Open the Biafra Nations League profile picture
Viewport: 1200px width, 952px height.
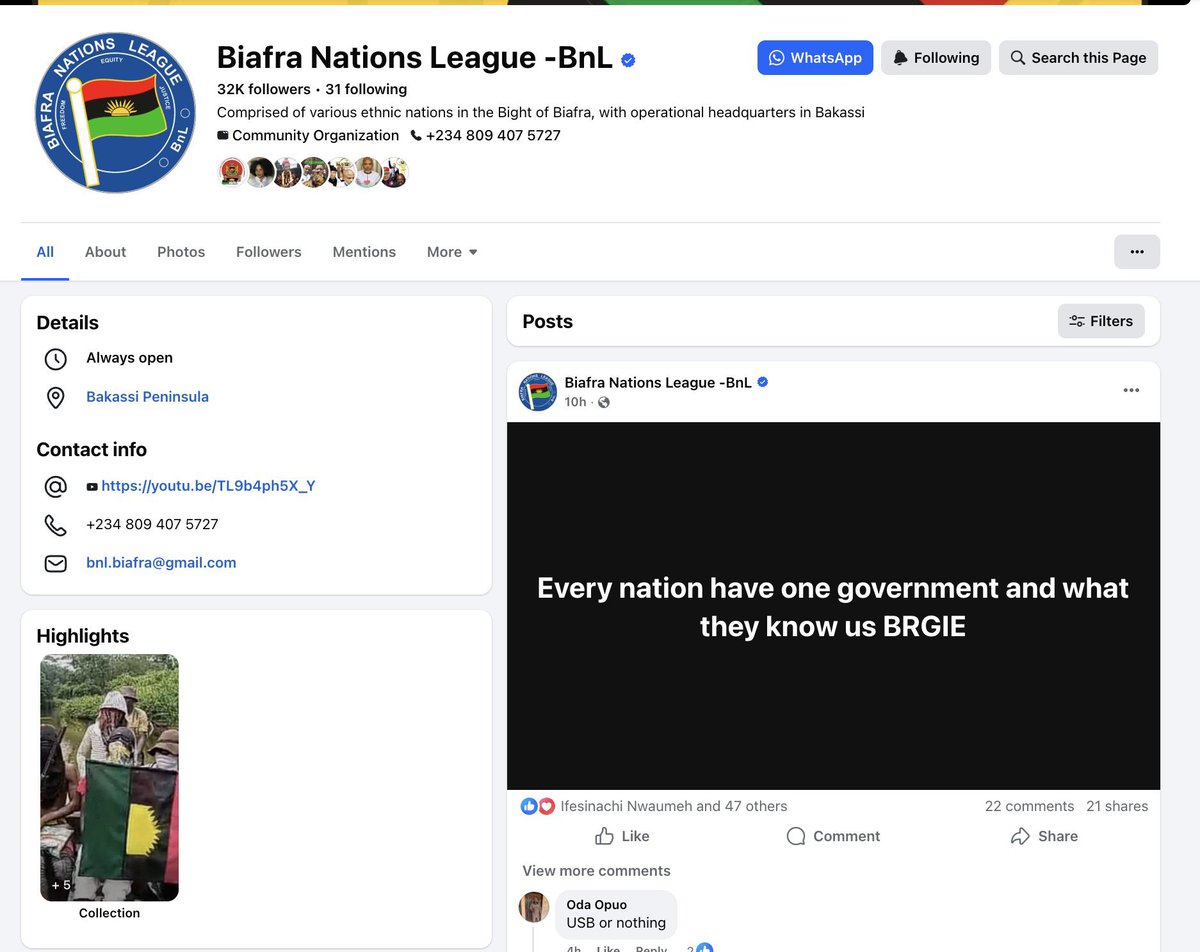coord(117,112)
